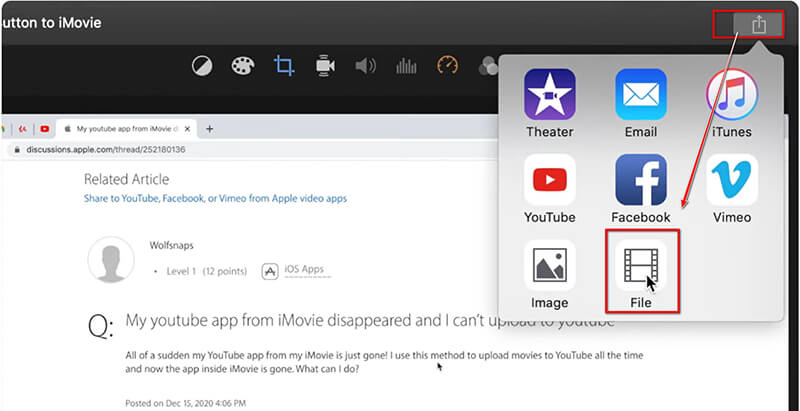800x411 pixels.
Task: Open the color correction palette tool
Action: 243,66
